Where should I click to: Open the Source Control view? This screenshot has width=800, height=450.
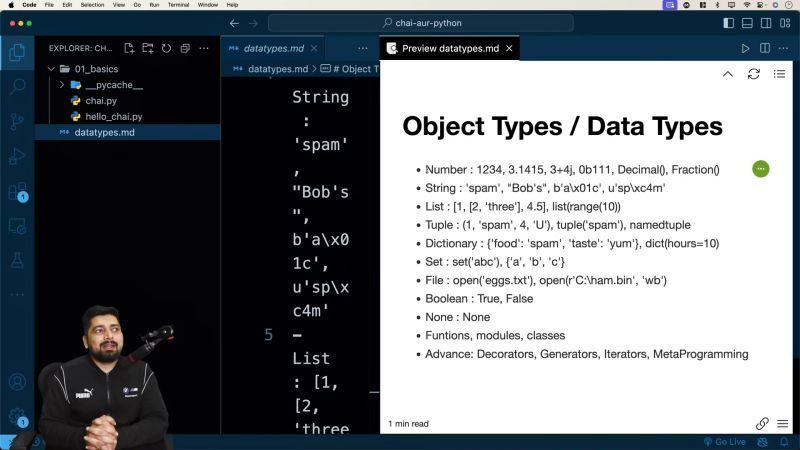coord(17,122)
